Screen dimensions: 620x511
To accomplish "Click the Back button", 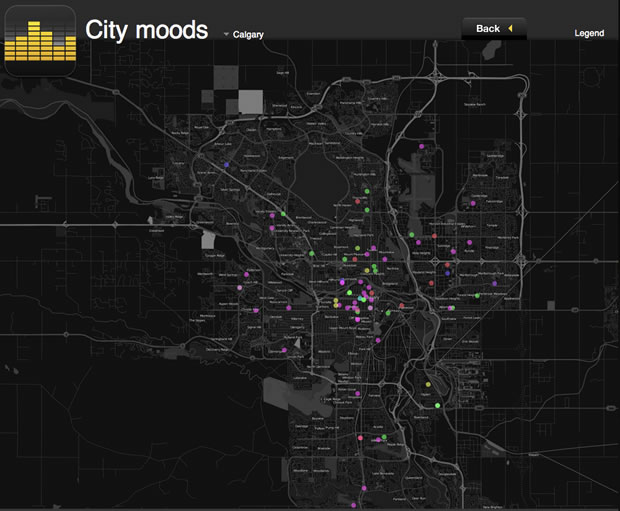I will coord(494,28).
